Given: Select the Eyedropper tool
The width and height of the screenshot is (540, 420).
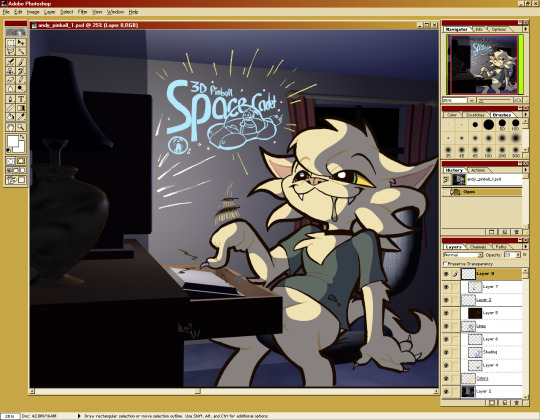Looking at the screenshot, I should [x=21, y=117].
